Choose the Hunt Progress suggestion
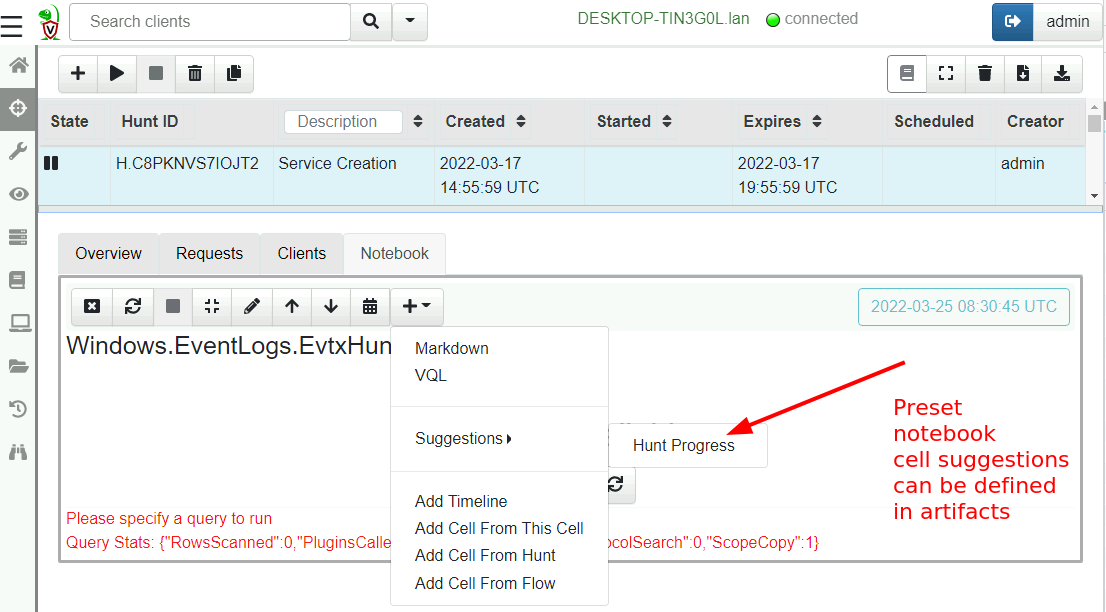 [684, 446]
